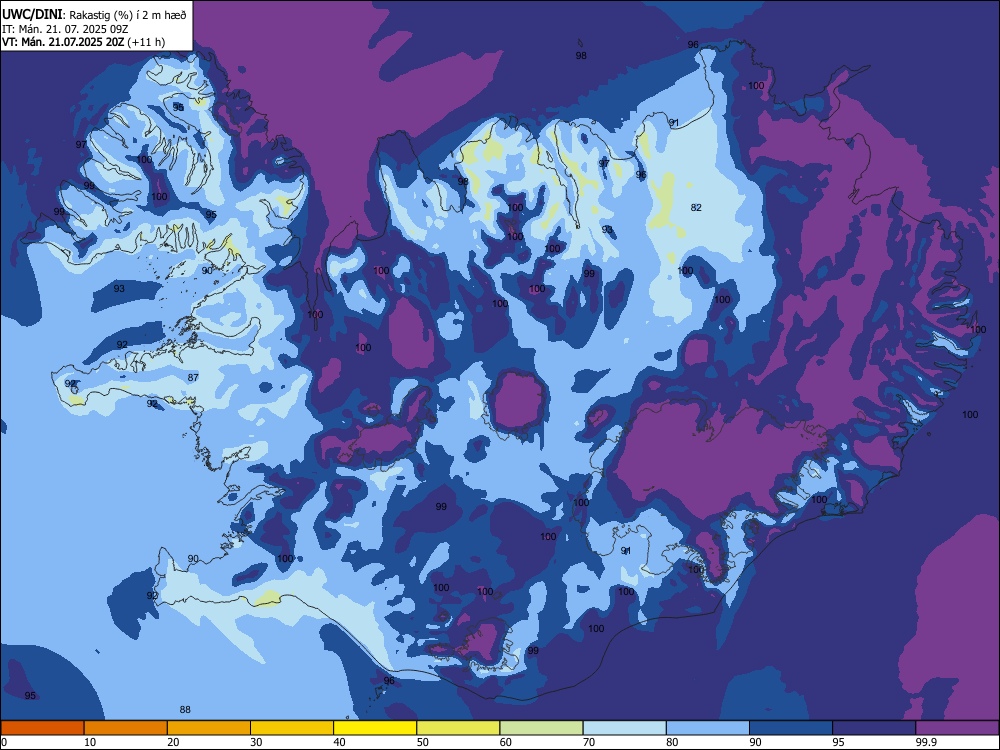Select the pale yellow 50–60 legend swatch
This screenshot has width=1000, height=750.
click(x=458, y=728)
